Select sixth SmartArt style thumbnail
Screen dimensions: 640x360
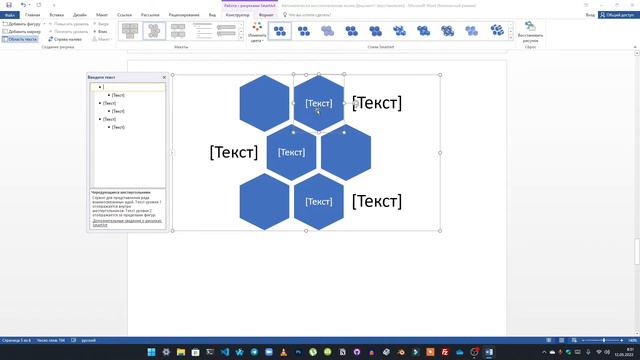(400, 31)
